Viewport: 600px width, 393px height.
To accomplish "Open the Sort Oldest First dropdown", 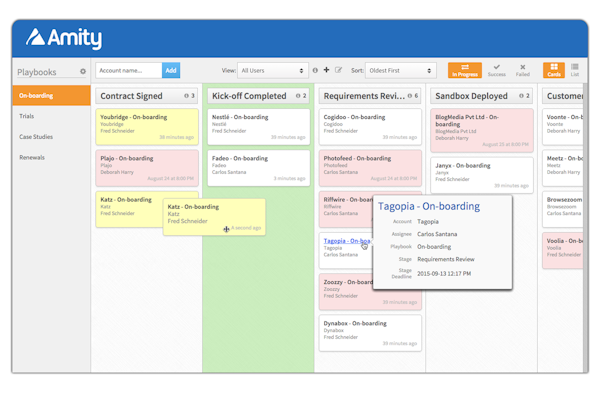I will (400, 70).
